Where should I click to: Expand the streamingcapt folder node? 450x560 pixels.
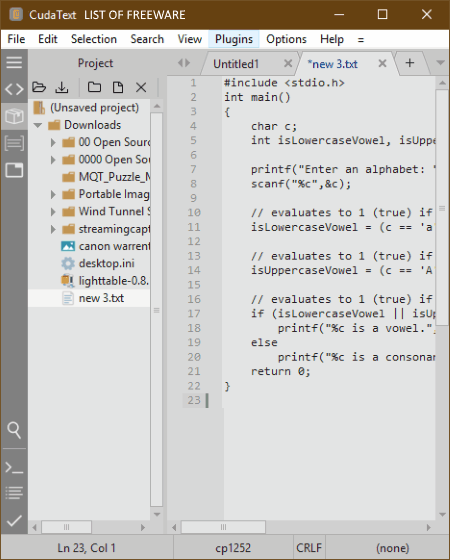pyautogui.click(x=53, y=229)
